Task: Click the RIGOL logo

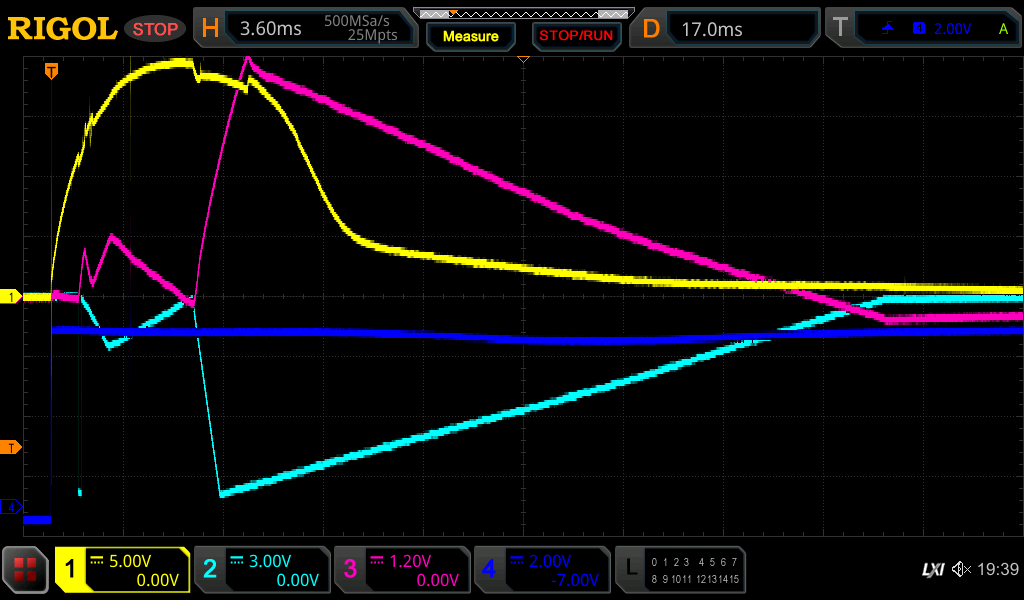Action: click(x=62, y=29)
